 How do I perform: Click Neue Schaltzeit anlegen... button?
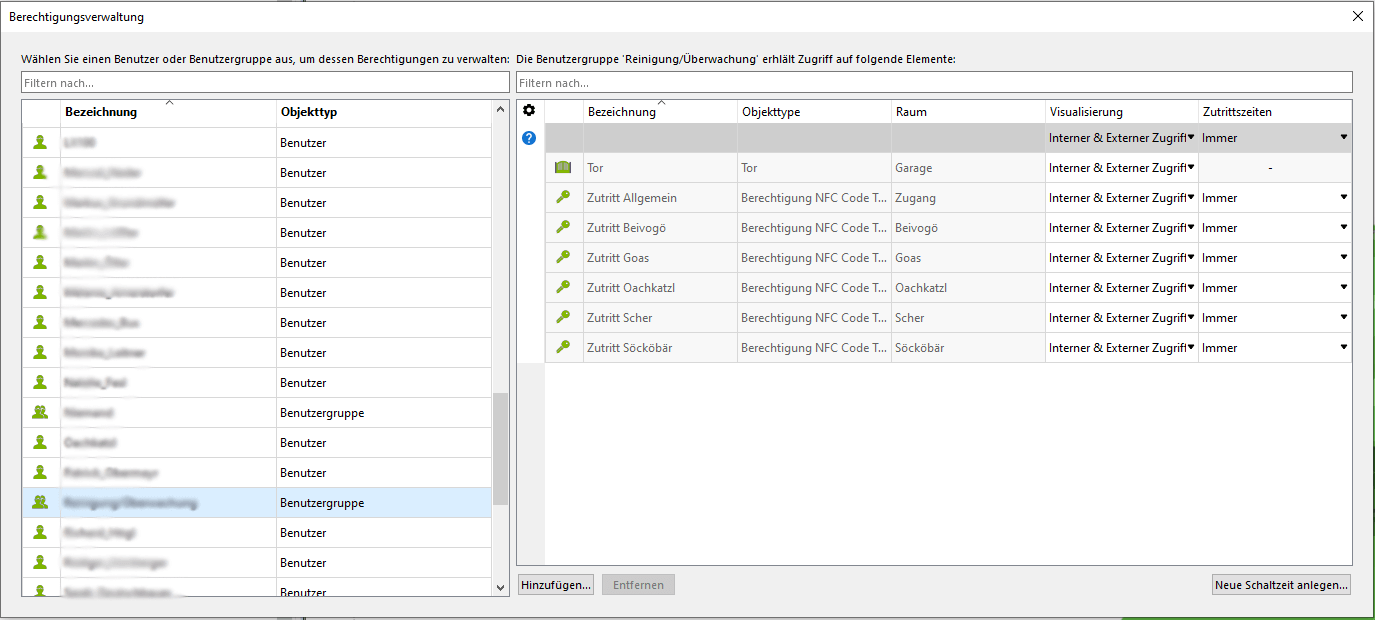pyautogui.click(x=1280, y=585)
